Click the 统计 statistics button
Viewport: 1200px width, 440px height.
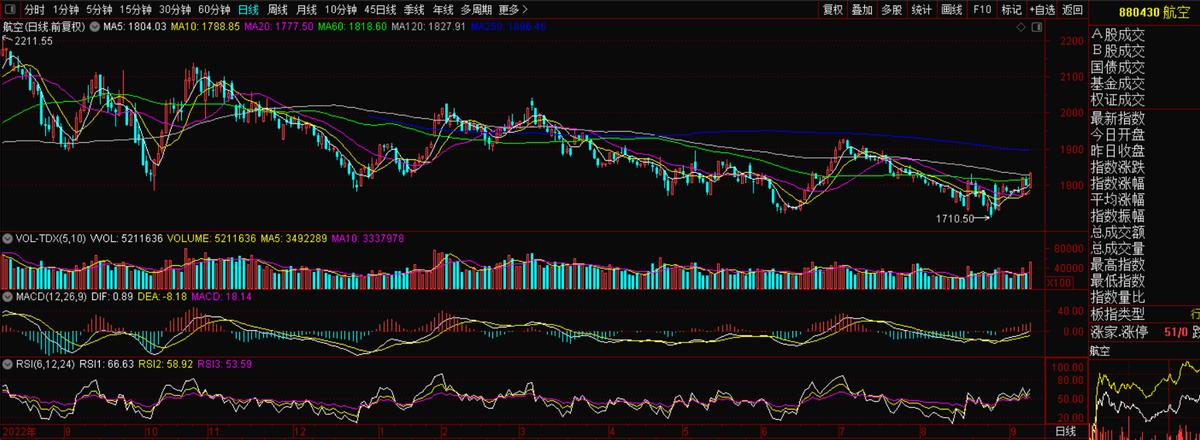(x=922, y=9)
